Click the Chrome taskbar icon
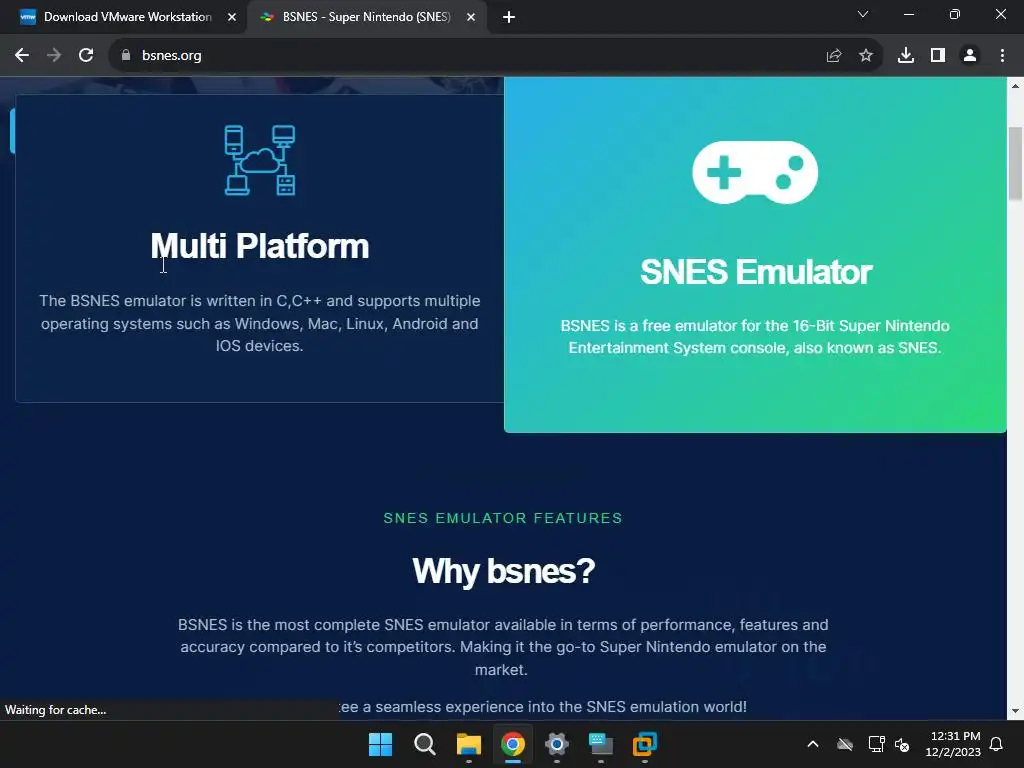The width and height of the screenshot is (1024, 768). [x=513, y=744]
